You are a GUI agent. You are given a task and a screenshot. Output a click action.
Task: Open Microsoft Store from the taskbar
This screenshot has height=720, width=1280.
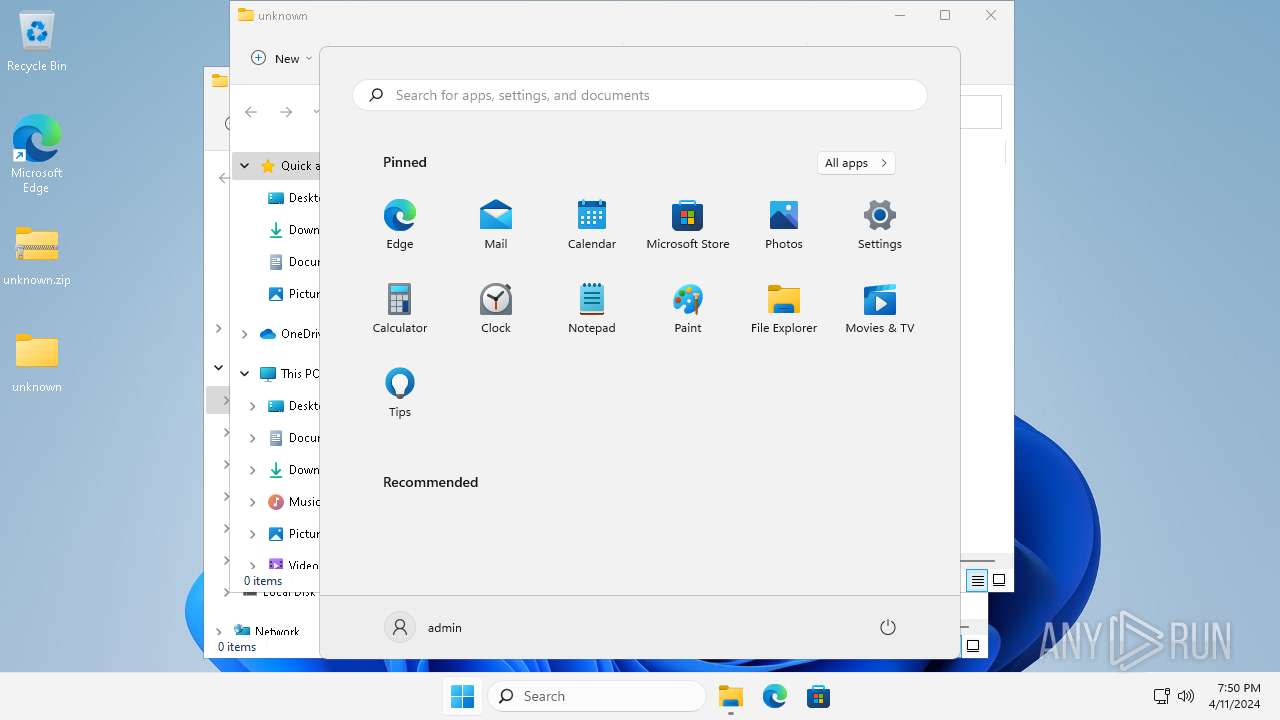coord(818,696)
